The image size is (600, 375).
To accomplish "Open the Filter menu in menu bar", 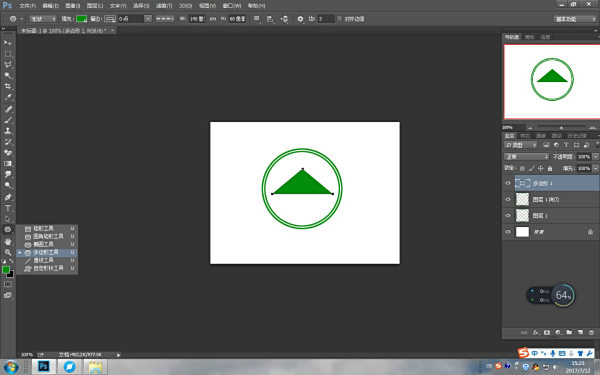I will (164, 6).
